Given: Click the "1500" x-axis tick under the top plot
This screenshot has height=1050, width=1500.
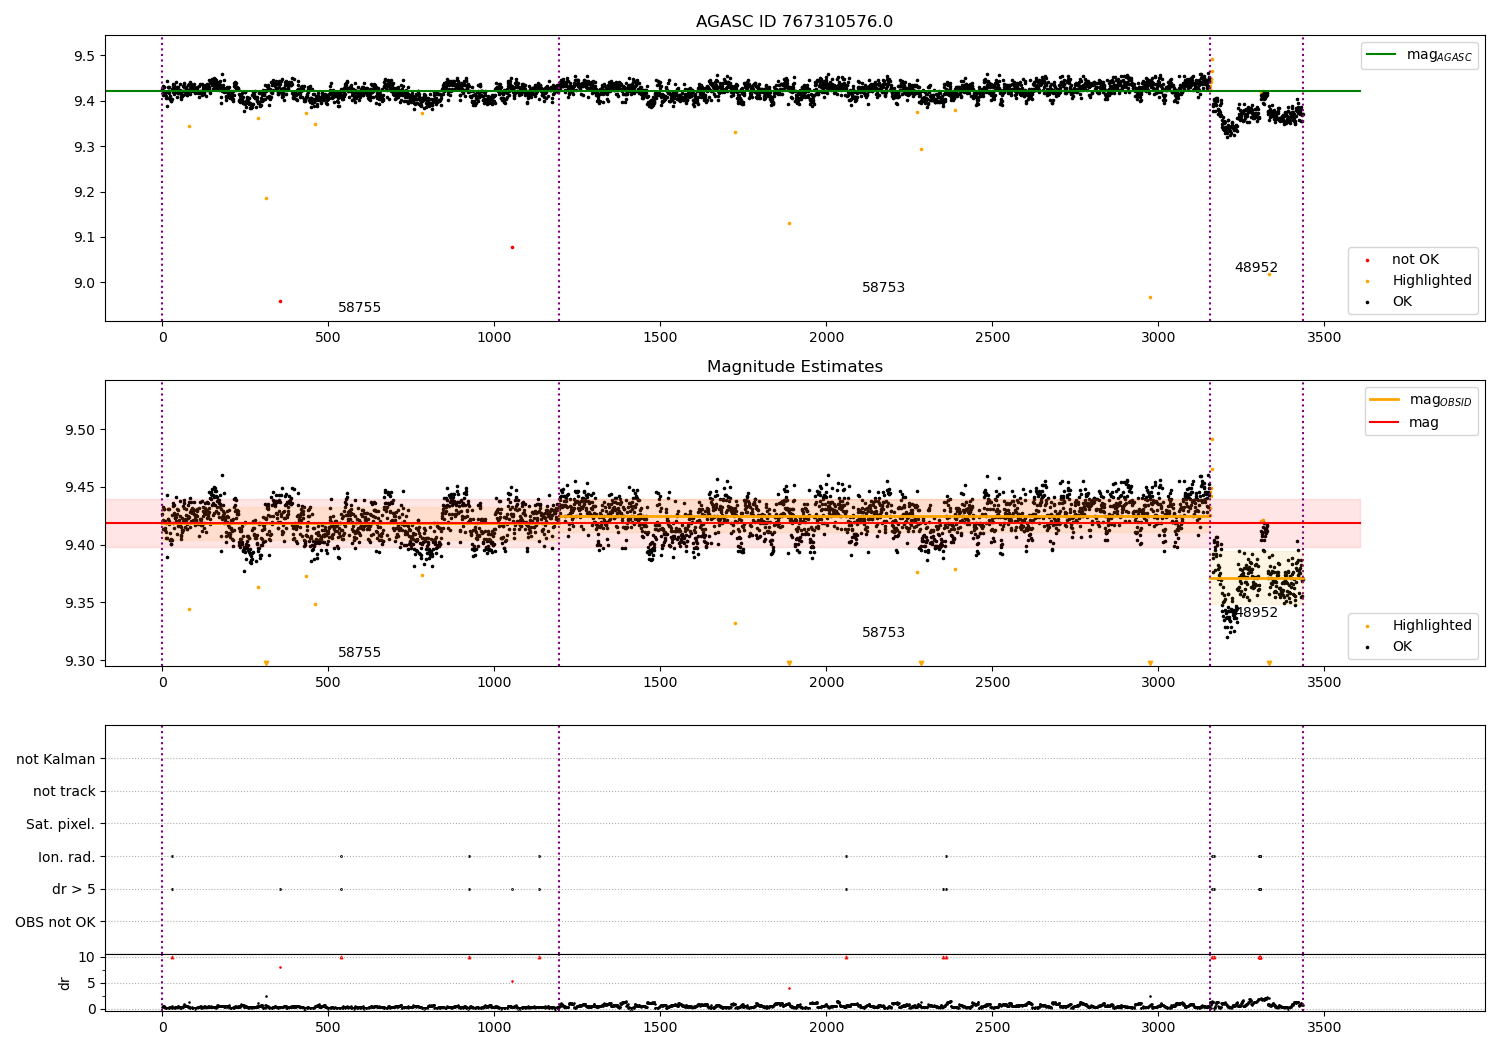Looking at the screenshot, I should (660, 337).
